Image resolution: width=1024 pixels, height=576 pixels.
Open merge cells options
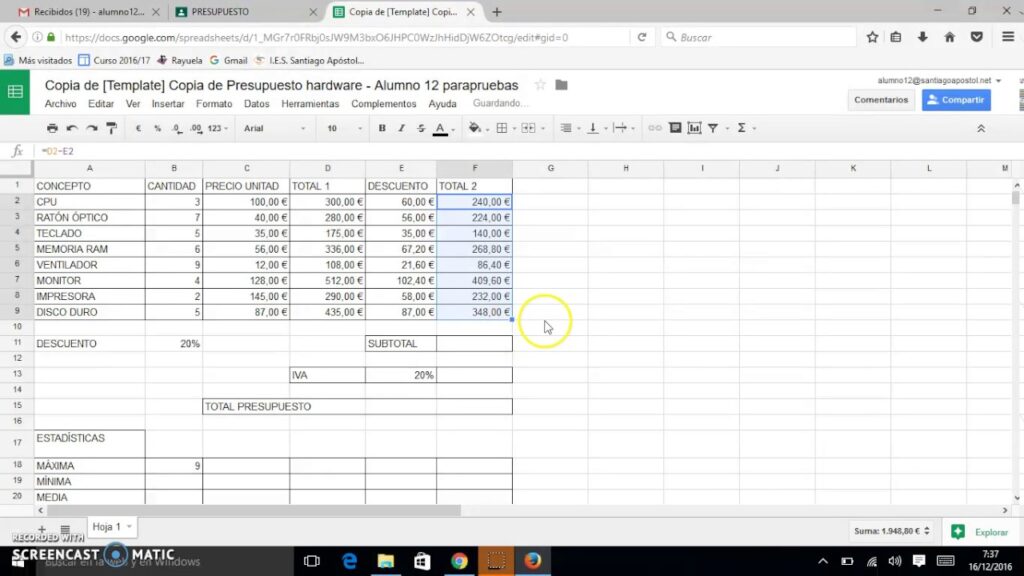click(528, 128)
